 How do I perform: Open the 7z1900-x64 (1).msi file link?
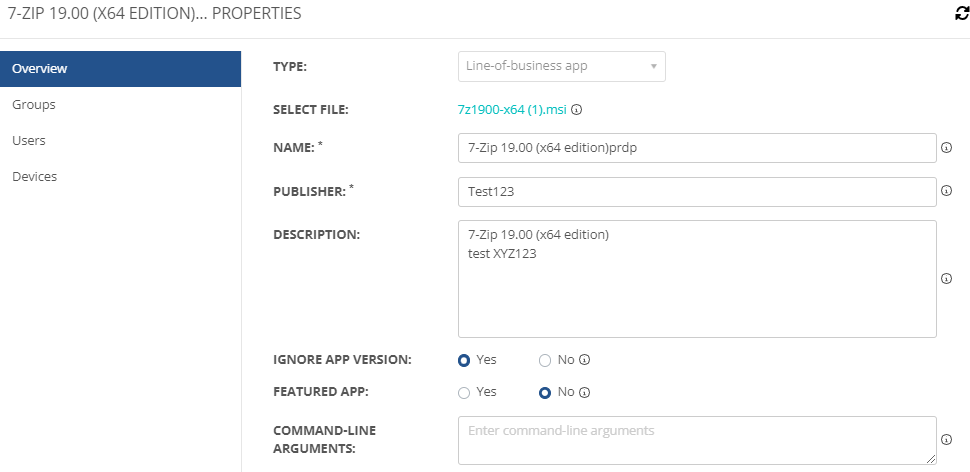point(512,111)
